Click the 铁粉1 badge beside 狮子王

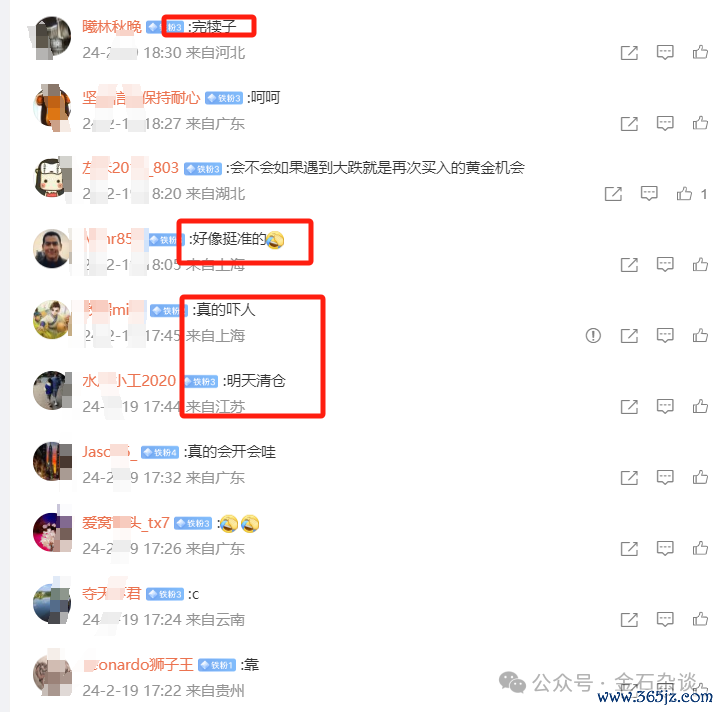click(217, 665)
